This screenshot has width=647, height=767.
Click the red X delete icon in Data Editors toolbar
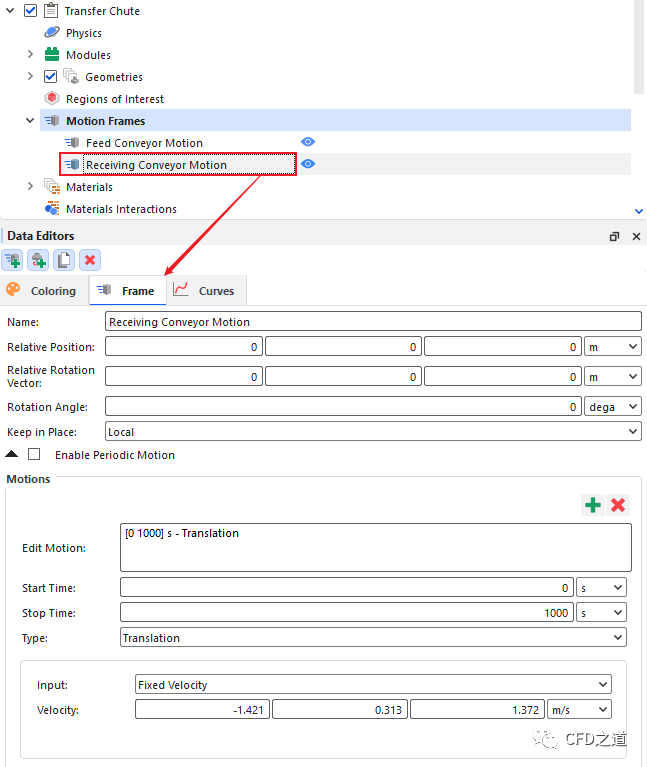[90, 260]
